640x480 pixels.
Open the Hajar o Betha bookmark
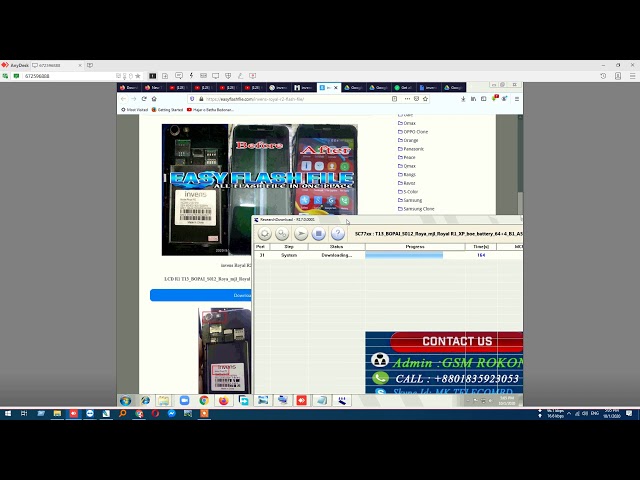[210, 110]
